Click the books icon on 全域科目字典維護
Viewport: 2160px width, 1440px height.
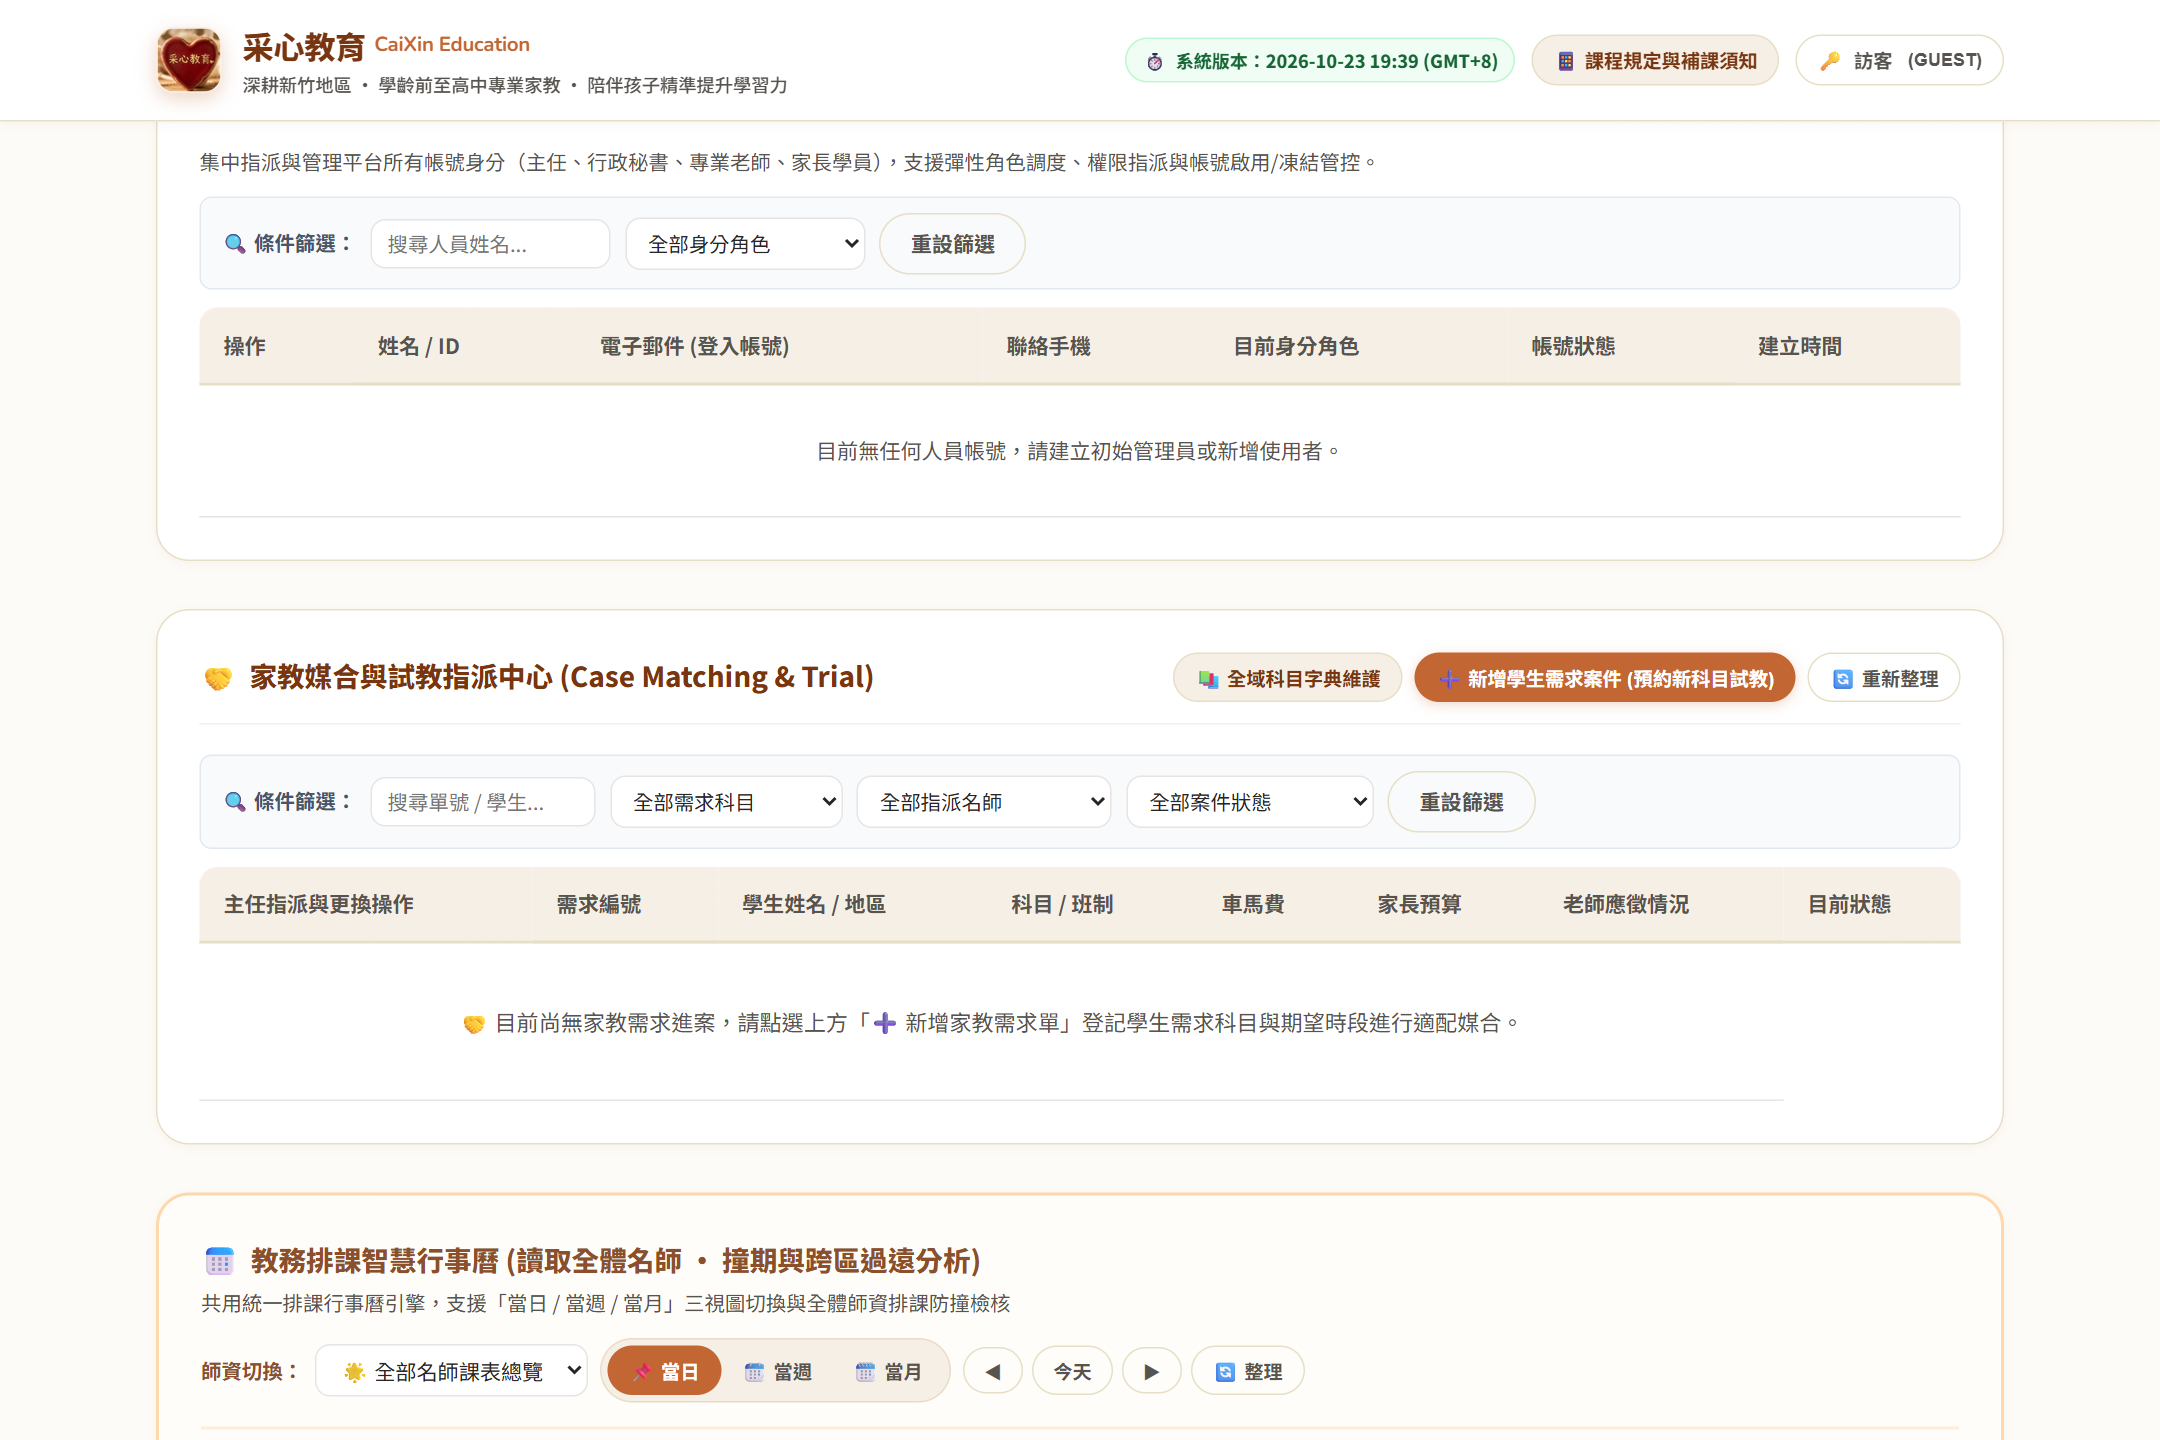[1208, 679]
